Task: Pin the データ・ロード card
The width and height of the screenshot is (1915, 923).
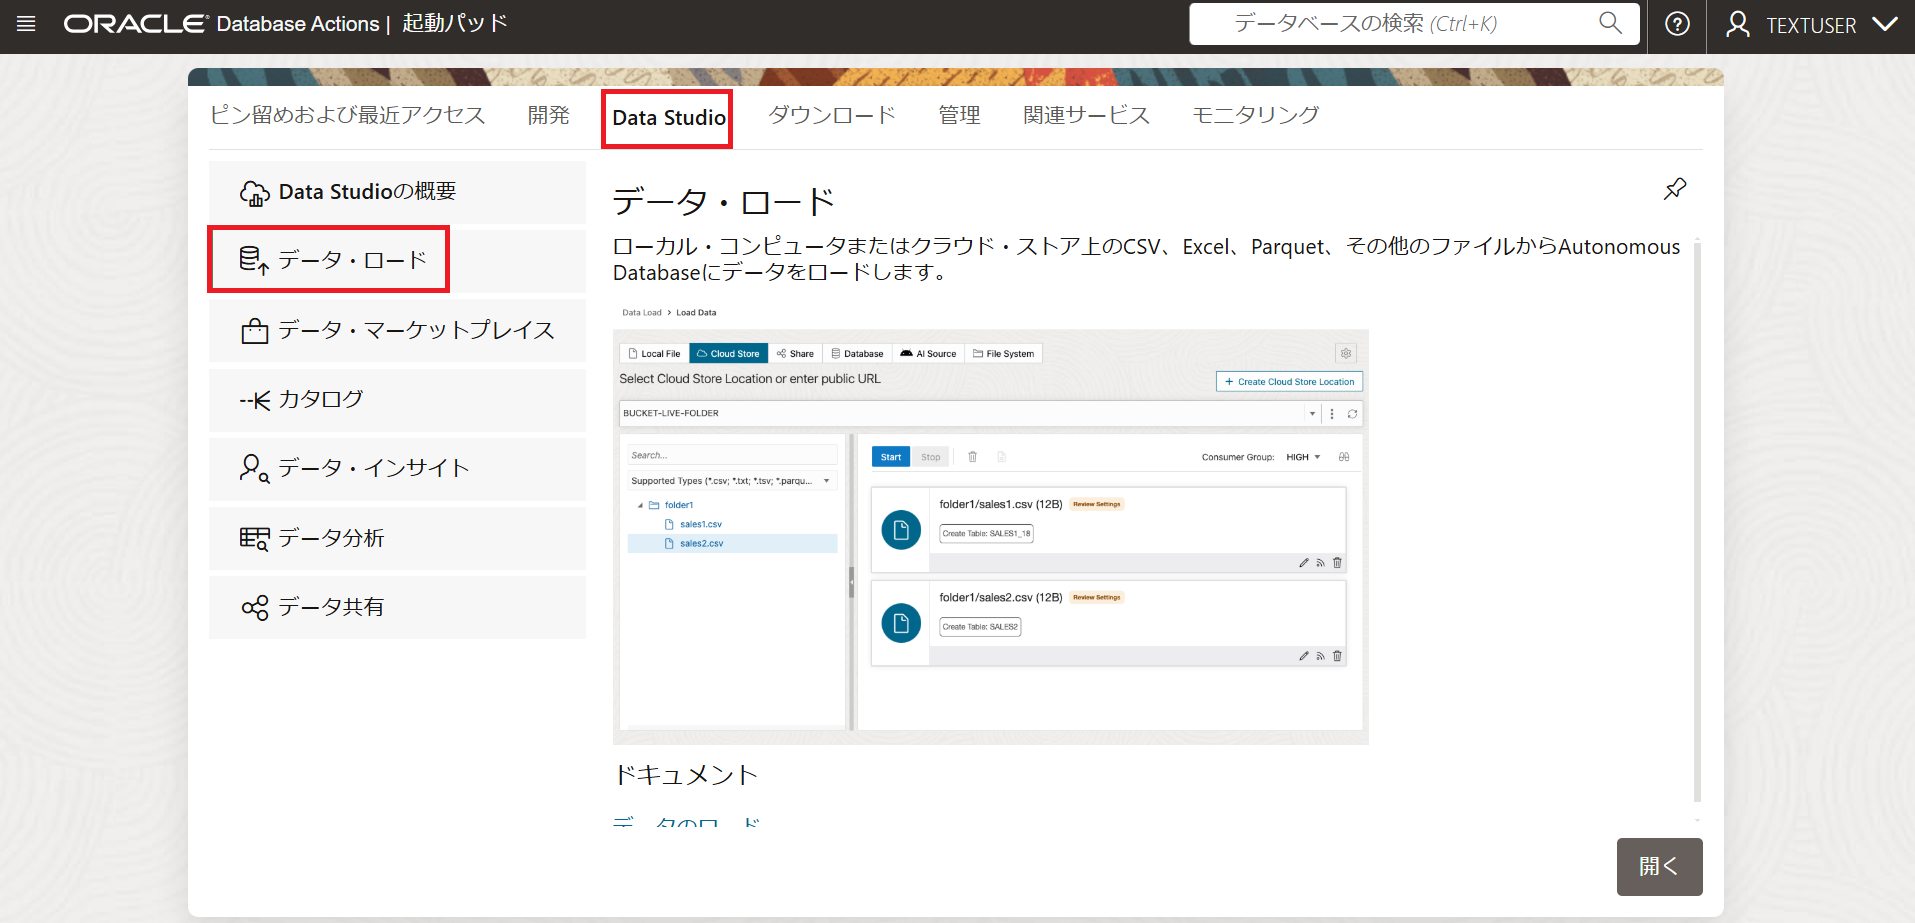Action: point(1674,189)
